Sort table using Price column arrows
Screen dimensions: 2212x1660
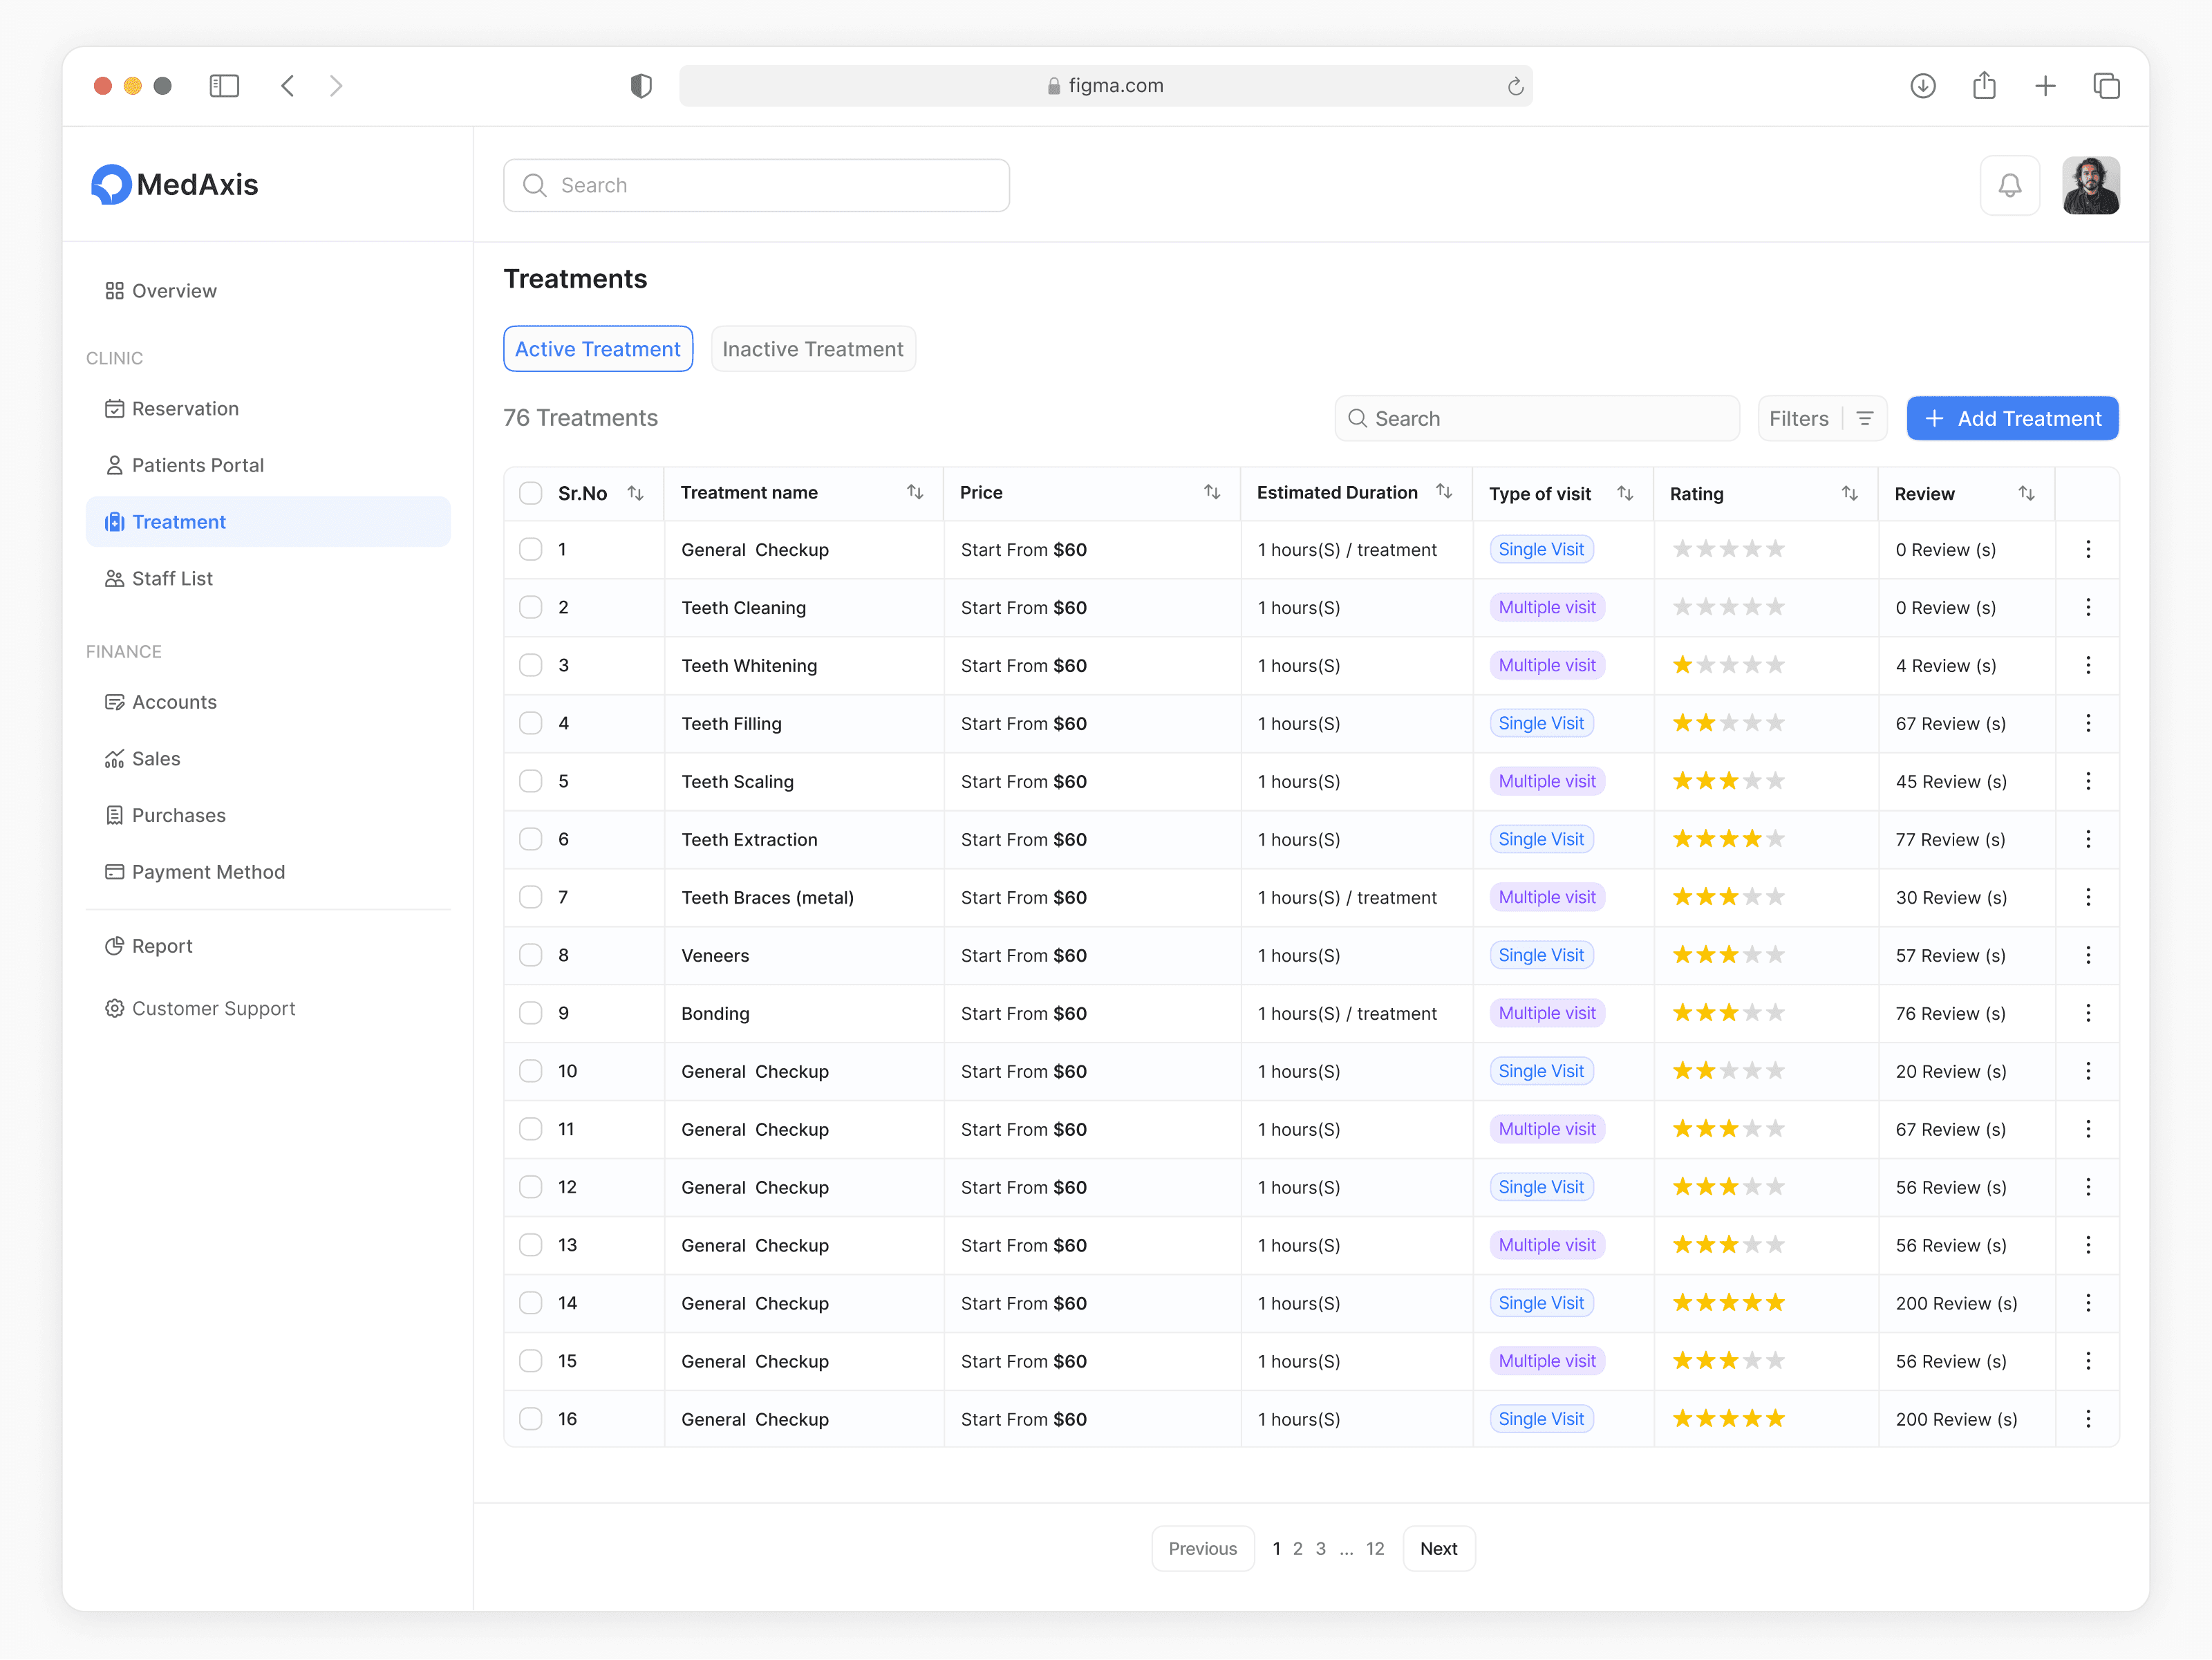(x=1211, y=492)
